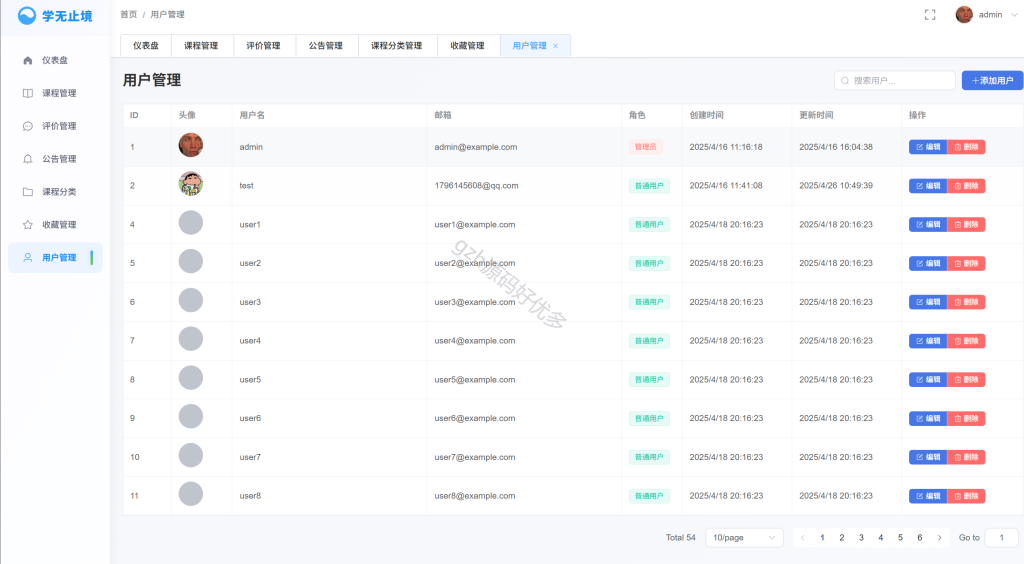Viewport: 1024px width, 564px height.
Task: Open 仪表盘 from the sidebar
Action: pyautogui.click(x=56, y=60)
